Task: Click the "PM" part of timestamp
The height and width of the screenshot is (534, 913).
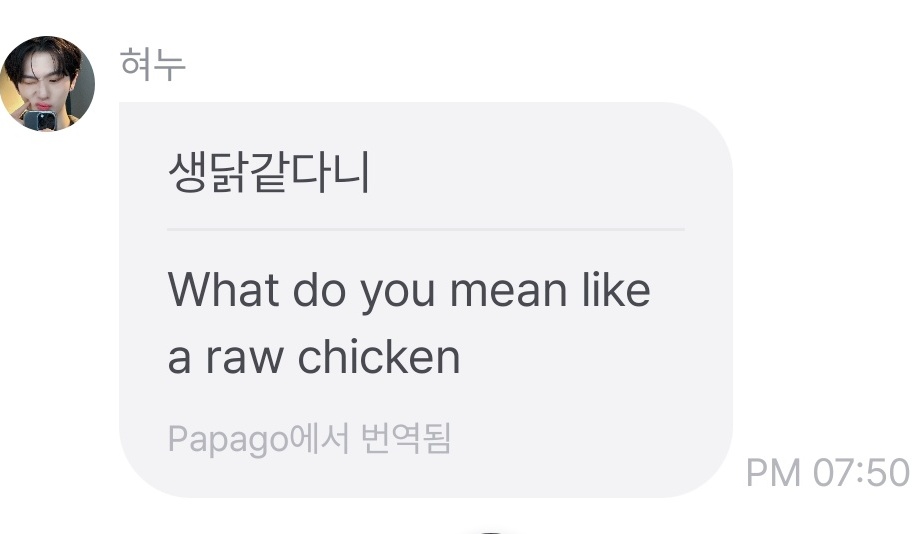Action: point(773,472)
